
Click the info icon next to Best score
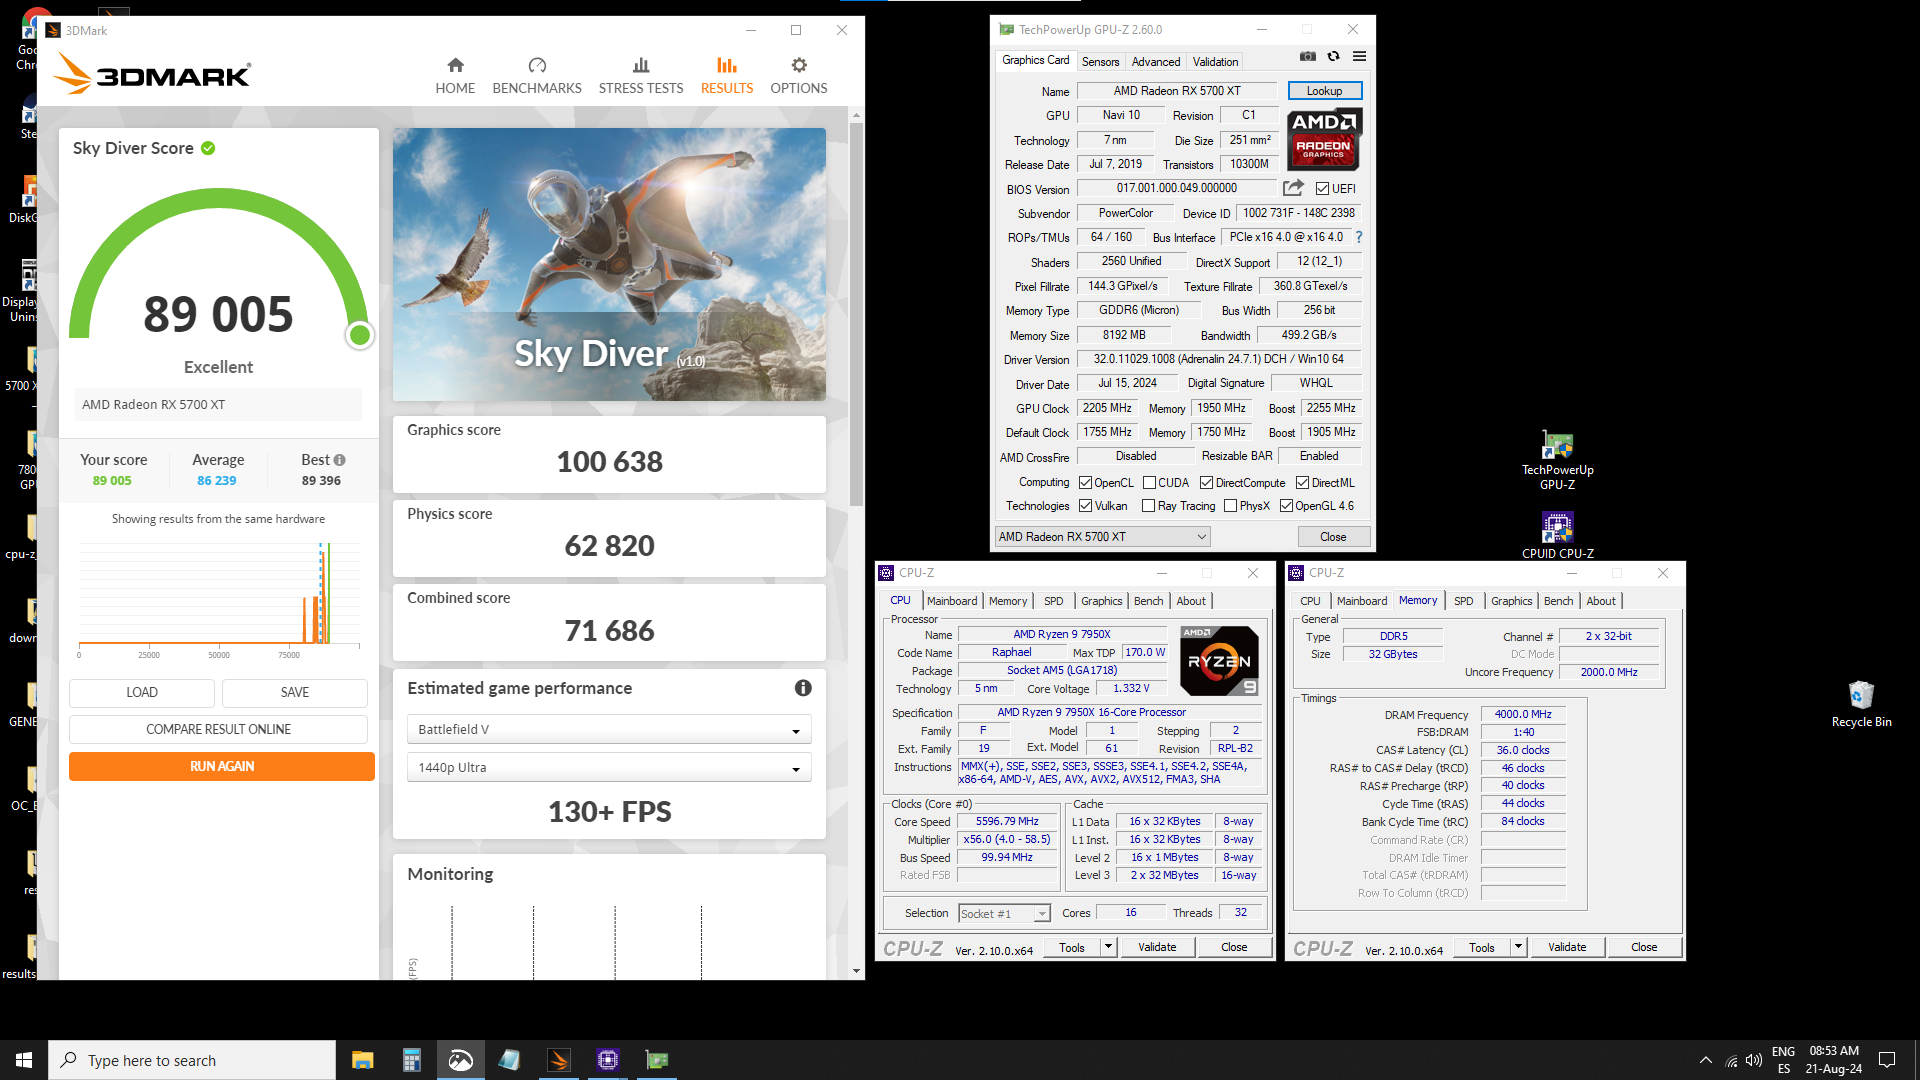[340, 460]
